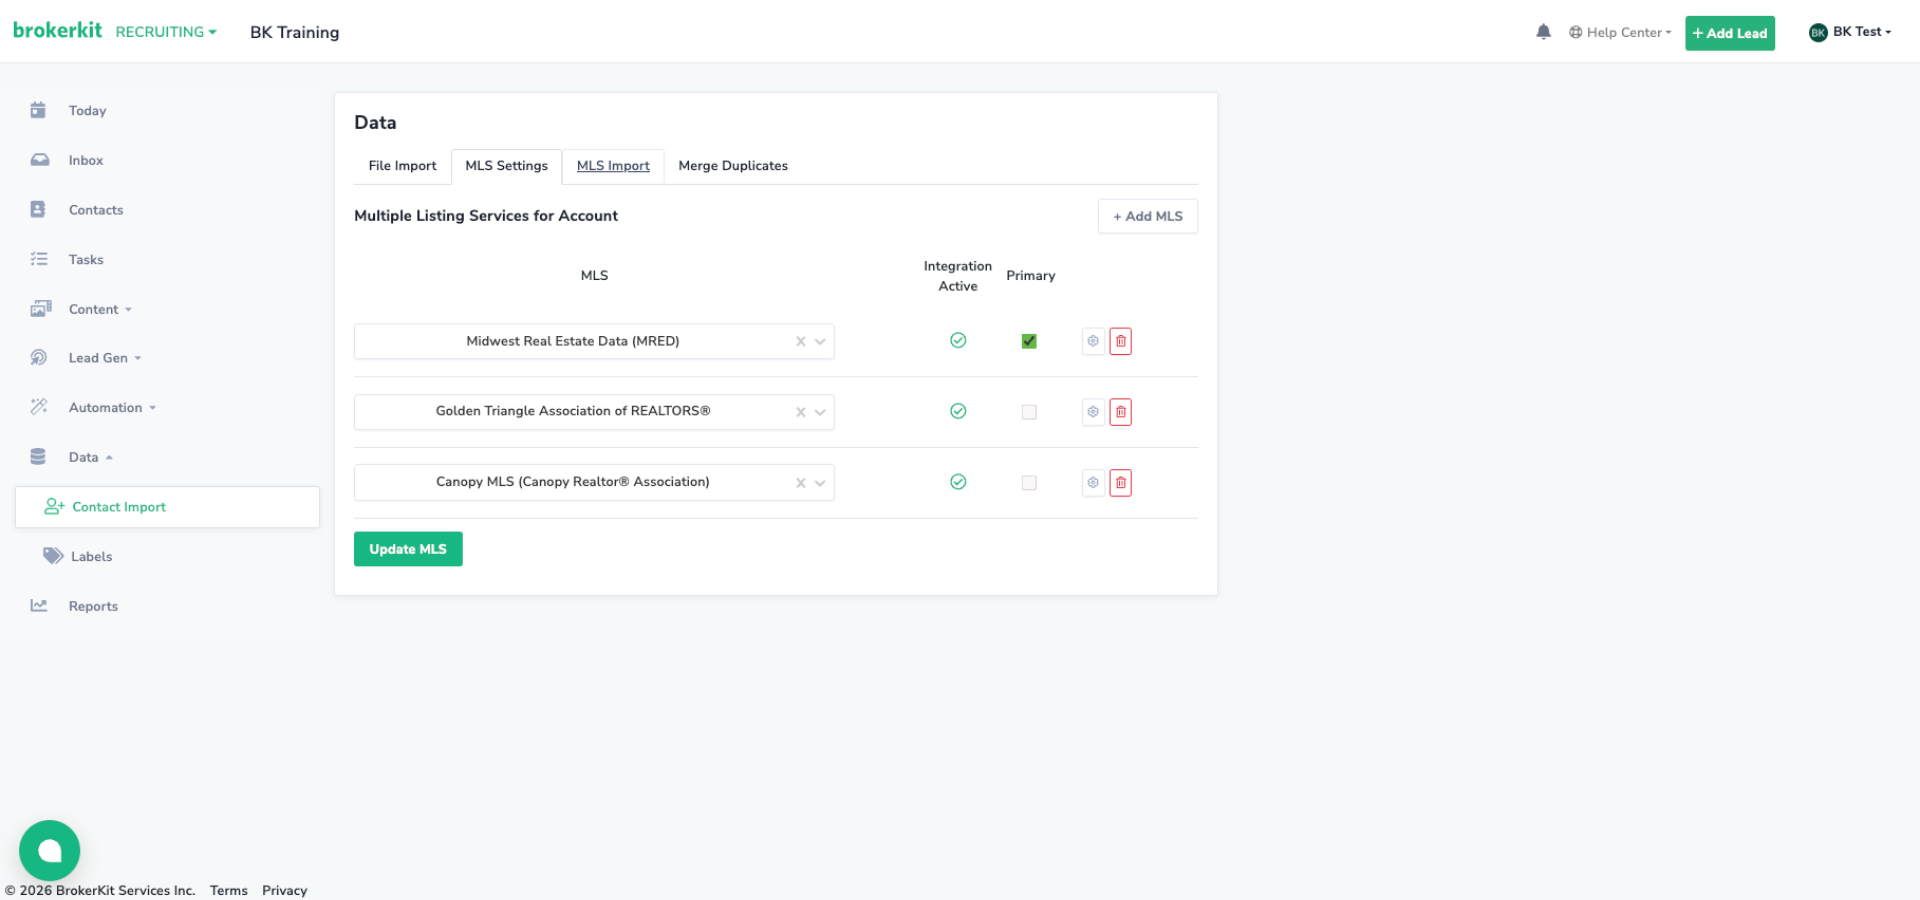Clear the Canopy MLS selection
Image resolution: width=1920 pixels, height=900 pixels.
(x=800, y=483)
